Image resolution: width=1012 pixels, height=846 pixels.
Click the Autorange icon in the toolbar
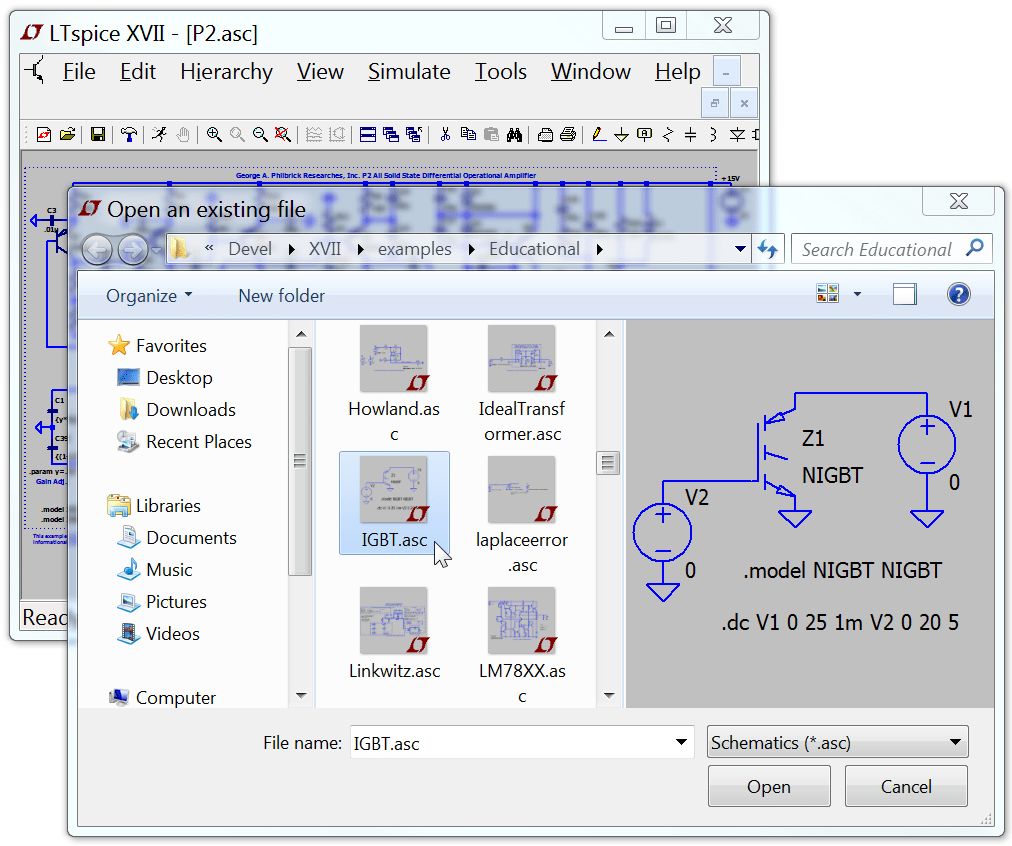click(337, 134)
